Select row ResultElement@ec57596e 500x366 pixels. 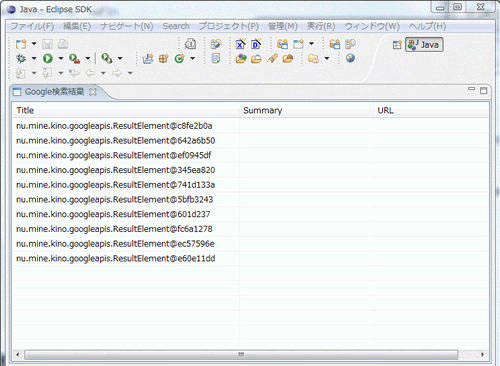[251, 244]
